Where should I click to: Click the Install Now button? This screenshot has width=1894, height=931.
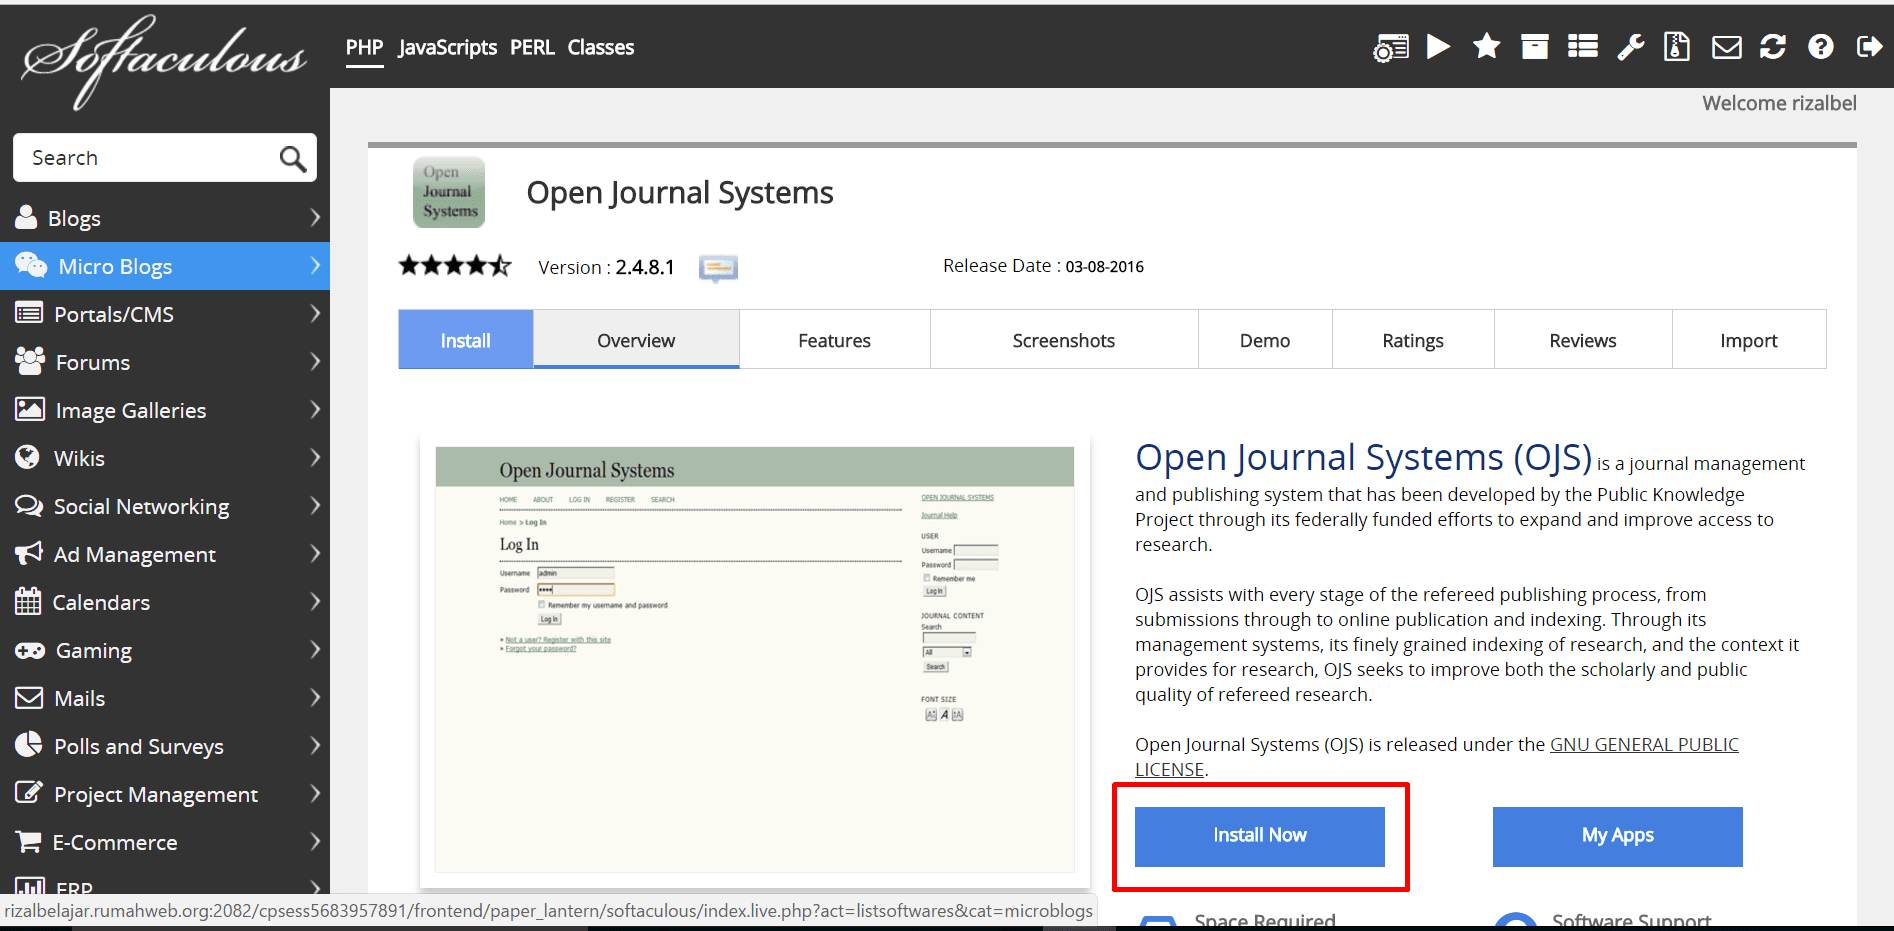(1260, 836)
